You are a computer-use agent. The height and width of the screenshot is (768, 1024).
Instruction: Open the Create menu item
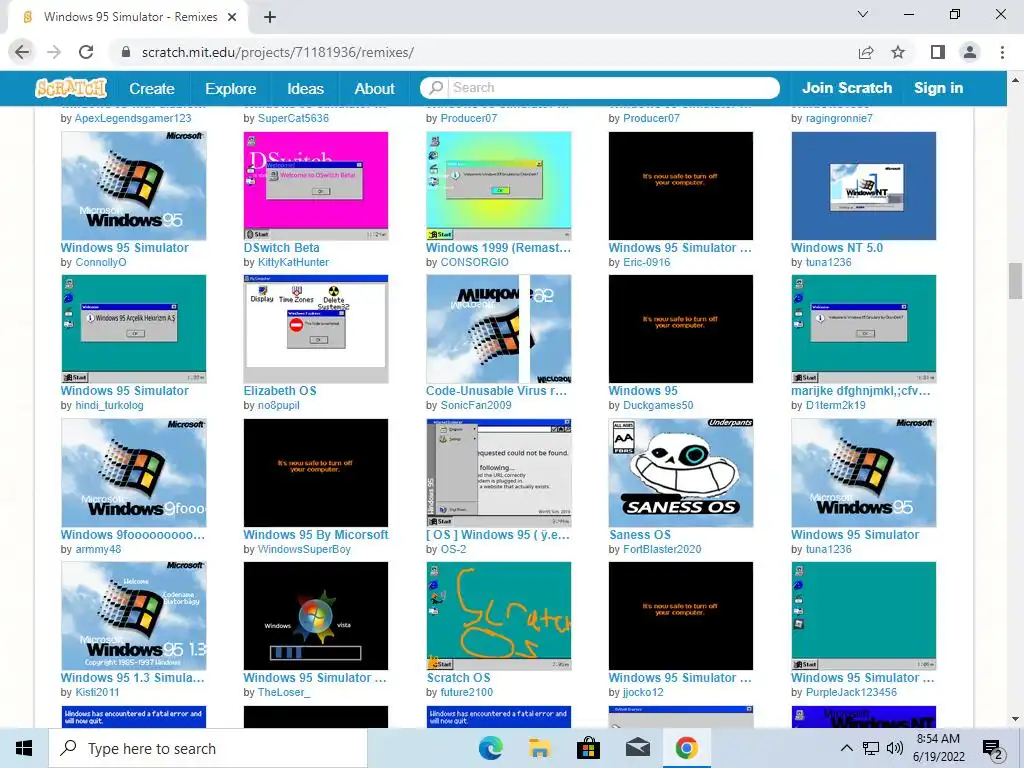click(x=152, y=88)
